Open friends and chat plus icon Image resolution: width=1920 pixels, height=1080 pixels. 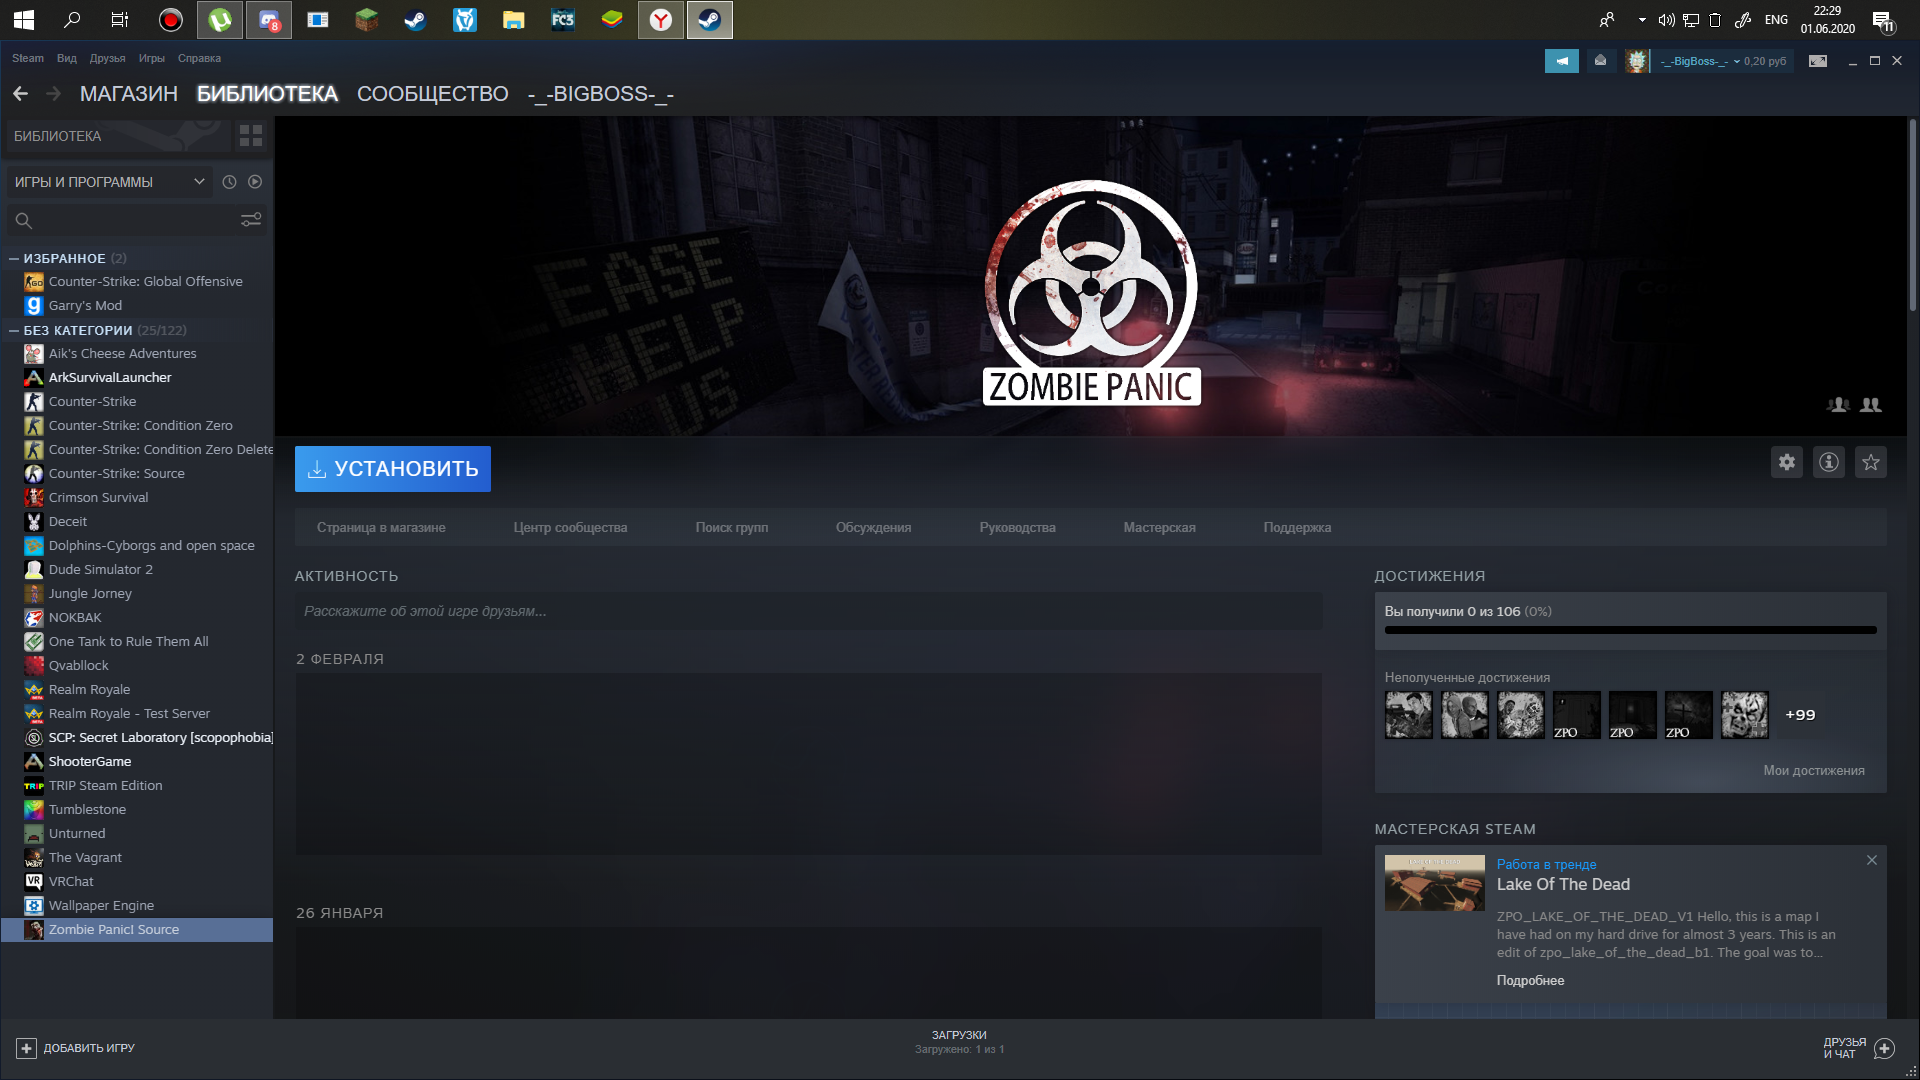pyautogui.click(x=1885, y=1048)
